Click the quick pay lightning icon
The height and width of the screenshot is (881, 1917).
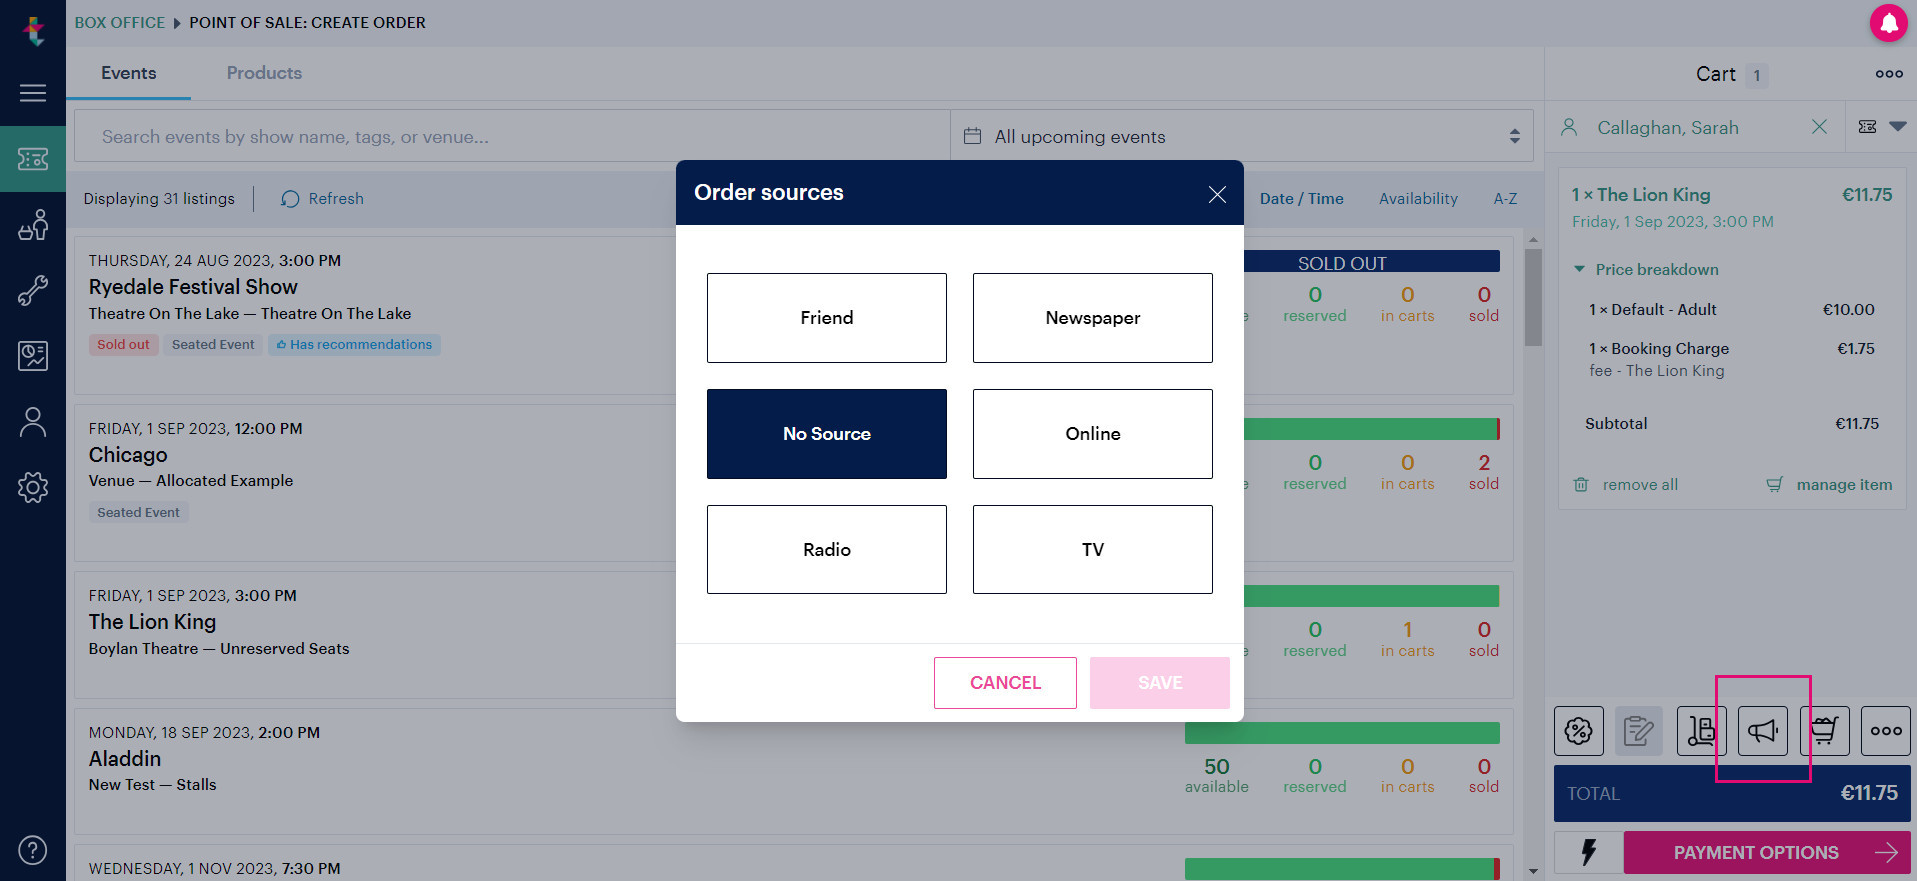(1588, 852)
